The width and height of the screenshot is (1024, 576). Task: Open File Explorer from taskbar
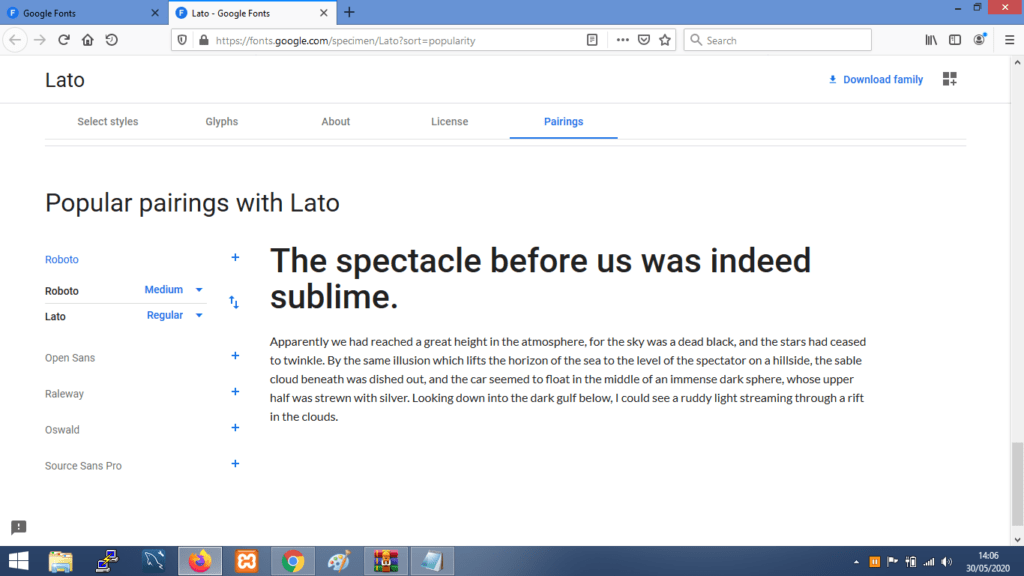point(61,561)
